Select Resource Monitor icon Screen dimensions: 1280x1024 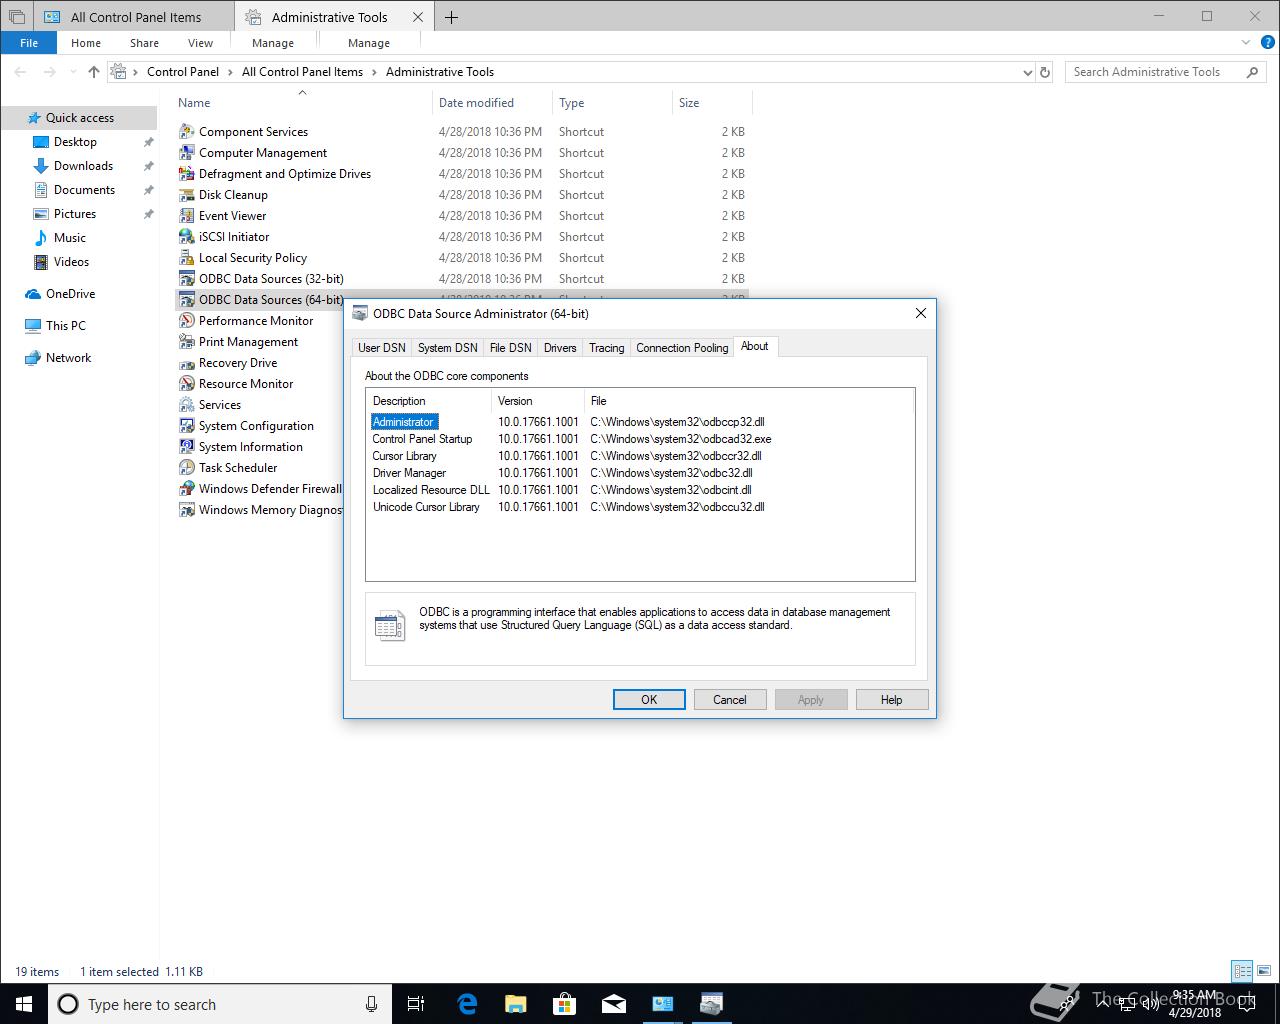(x=186, y=383)
